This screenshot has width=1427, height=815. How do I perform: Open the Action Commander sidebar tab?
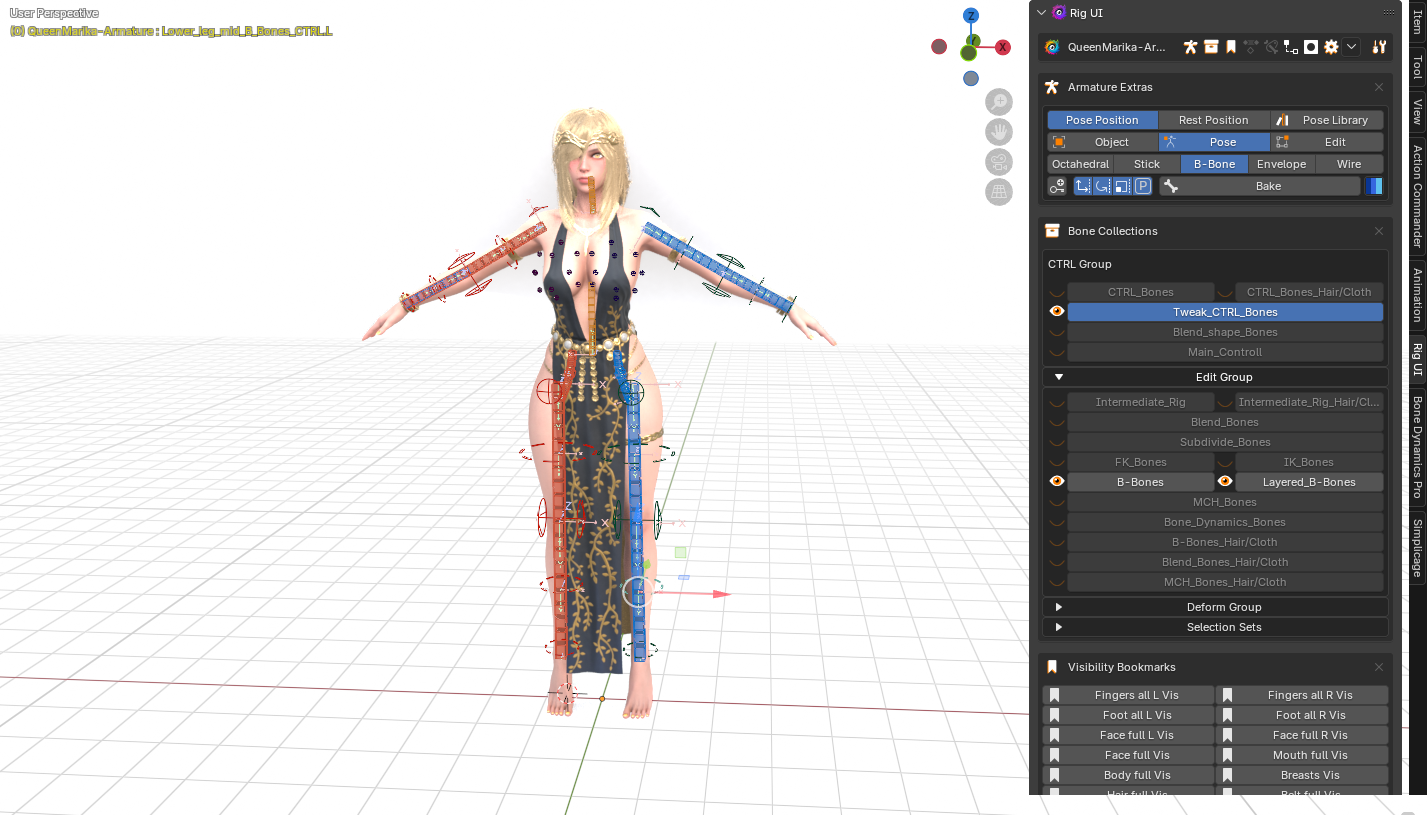click(x=1416, y=196)
